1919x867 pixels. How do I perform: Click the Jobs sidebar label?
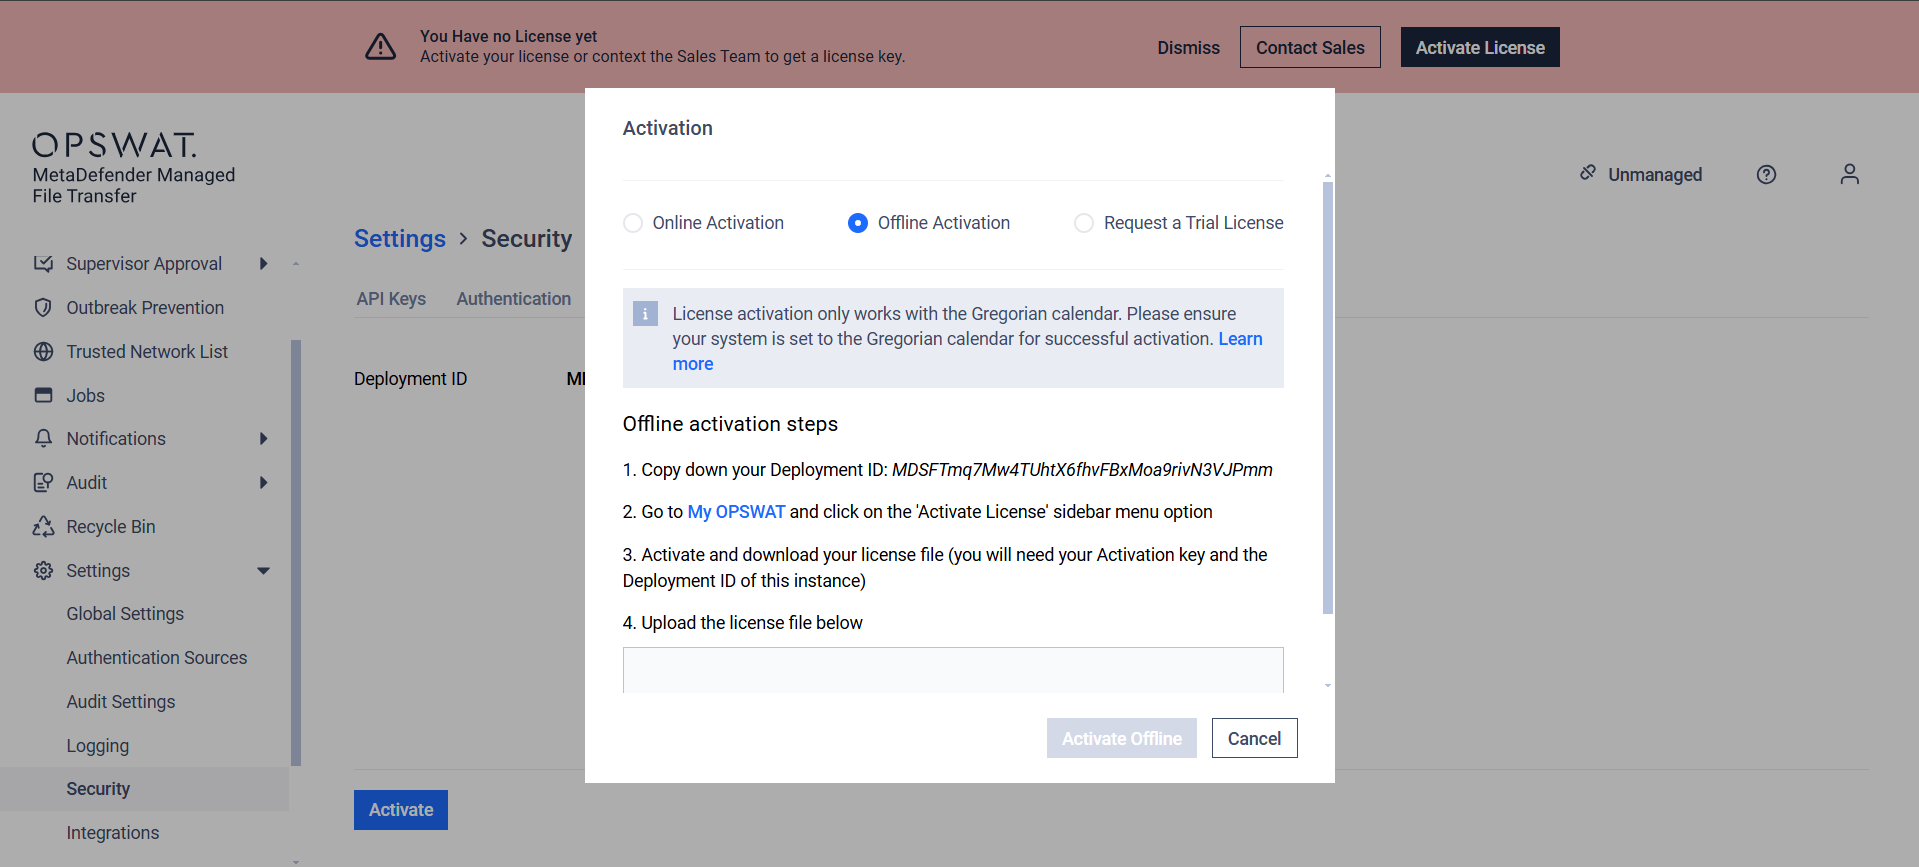pos(85,396)
